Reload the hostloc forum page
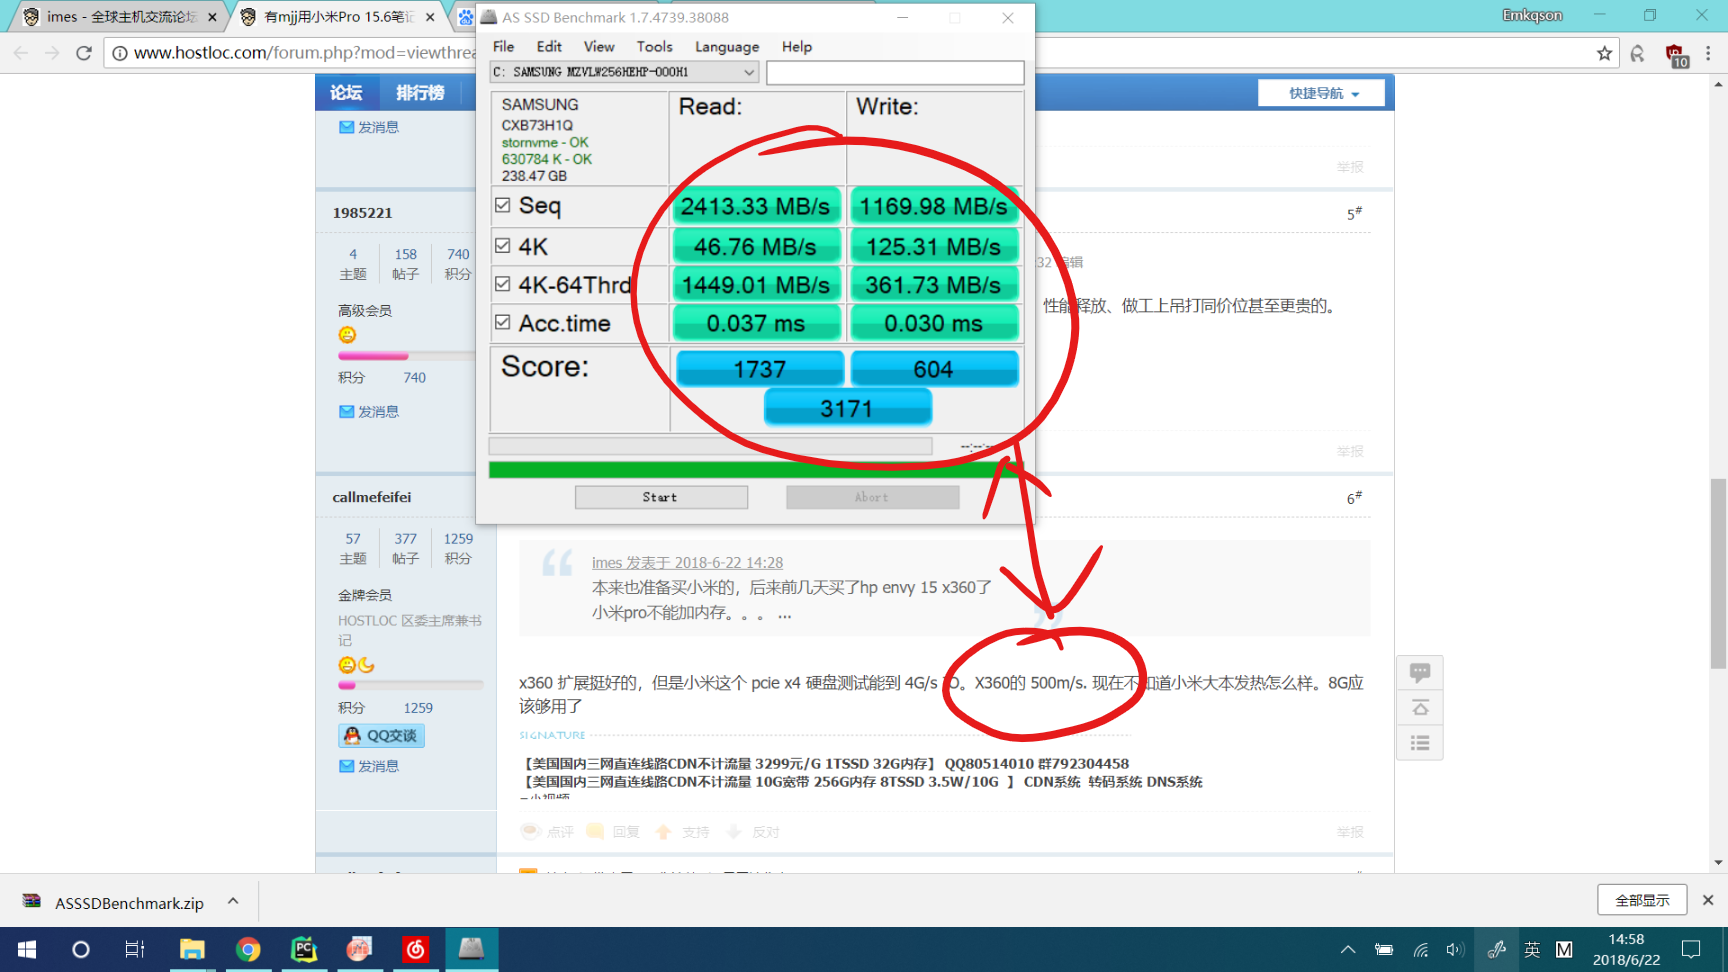The height and width of the screenshot is (972, 1728). pos(84,53)
